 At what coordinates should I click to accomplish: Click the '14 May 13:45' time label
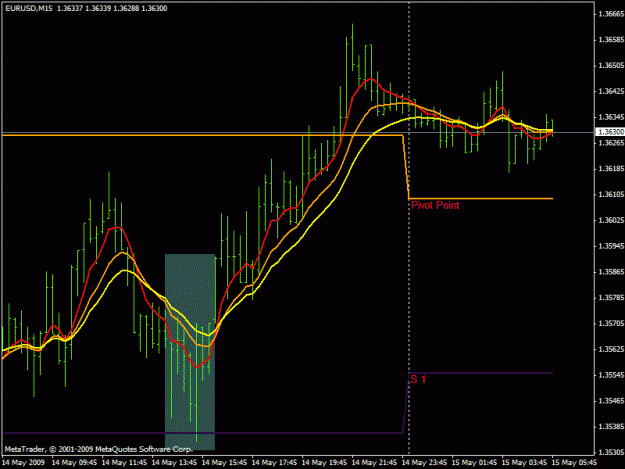point(174,463)
